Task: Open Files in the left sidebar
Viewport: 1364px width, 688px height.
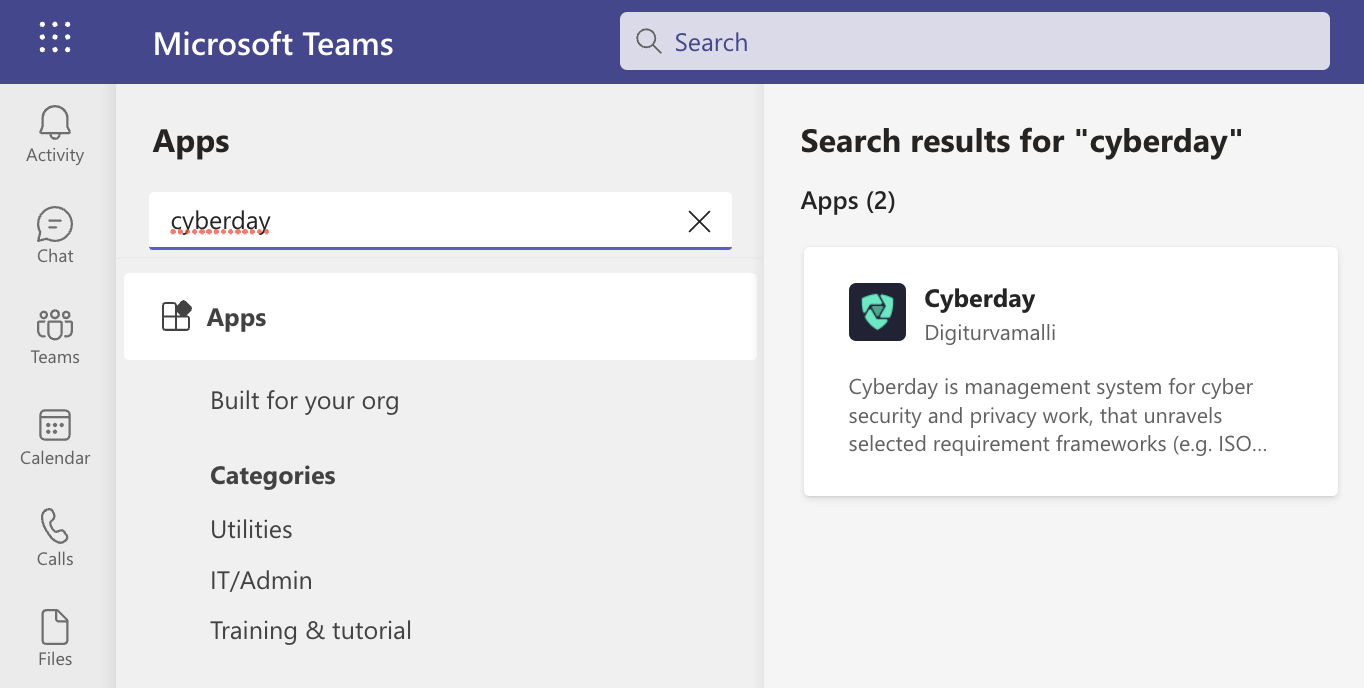Action: [x=55, y=638]
